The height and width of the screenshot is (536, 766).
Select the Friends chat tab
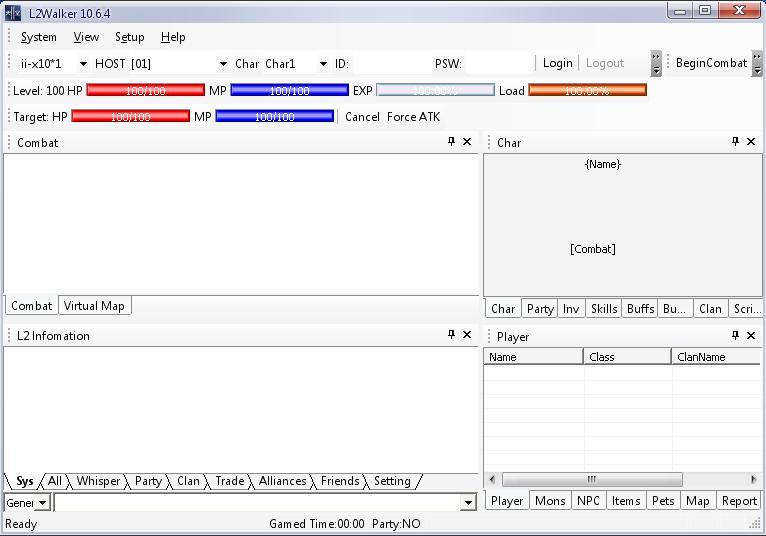340,481
